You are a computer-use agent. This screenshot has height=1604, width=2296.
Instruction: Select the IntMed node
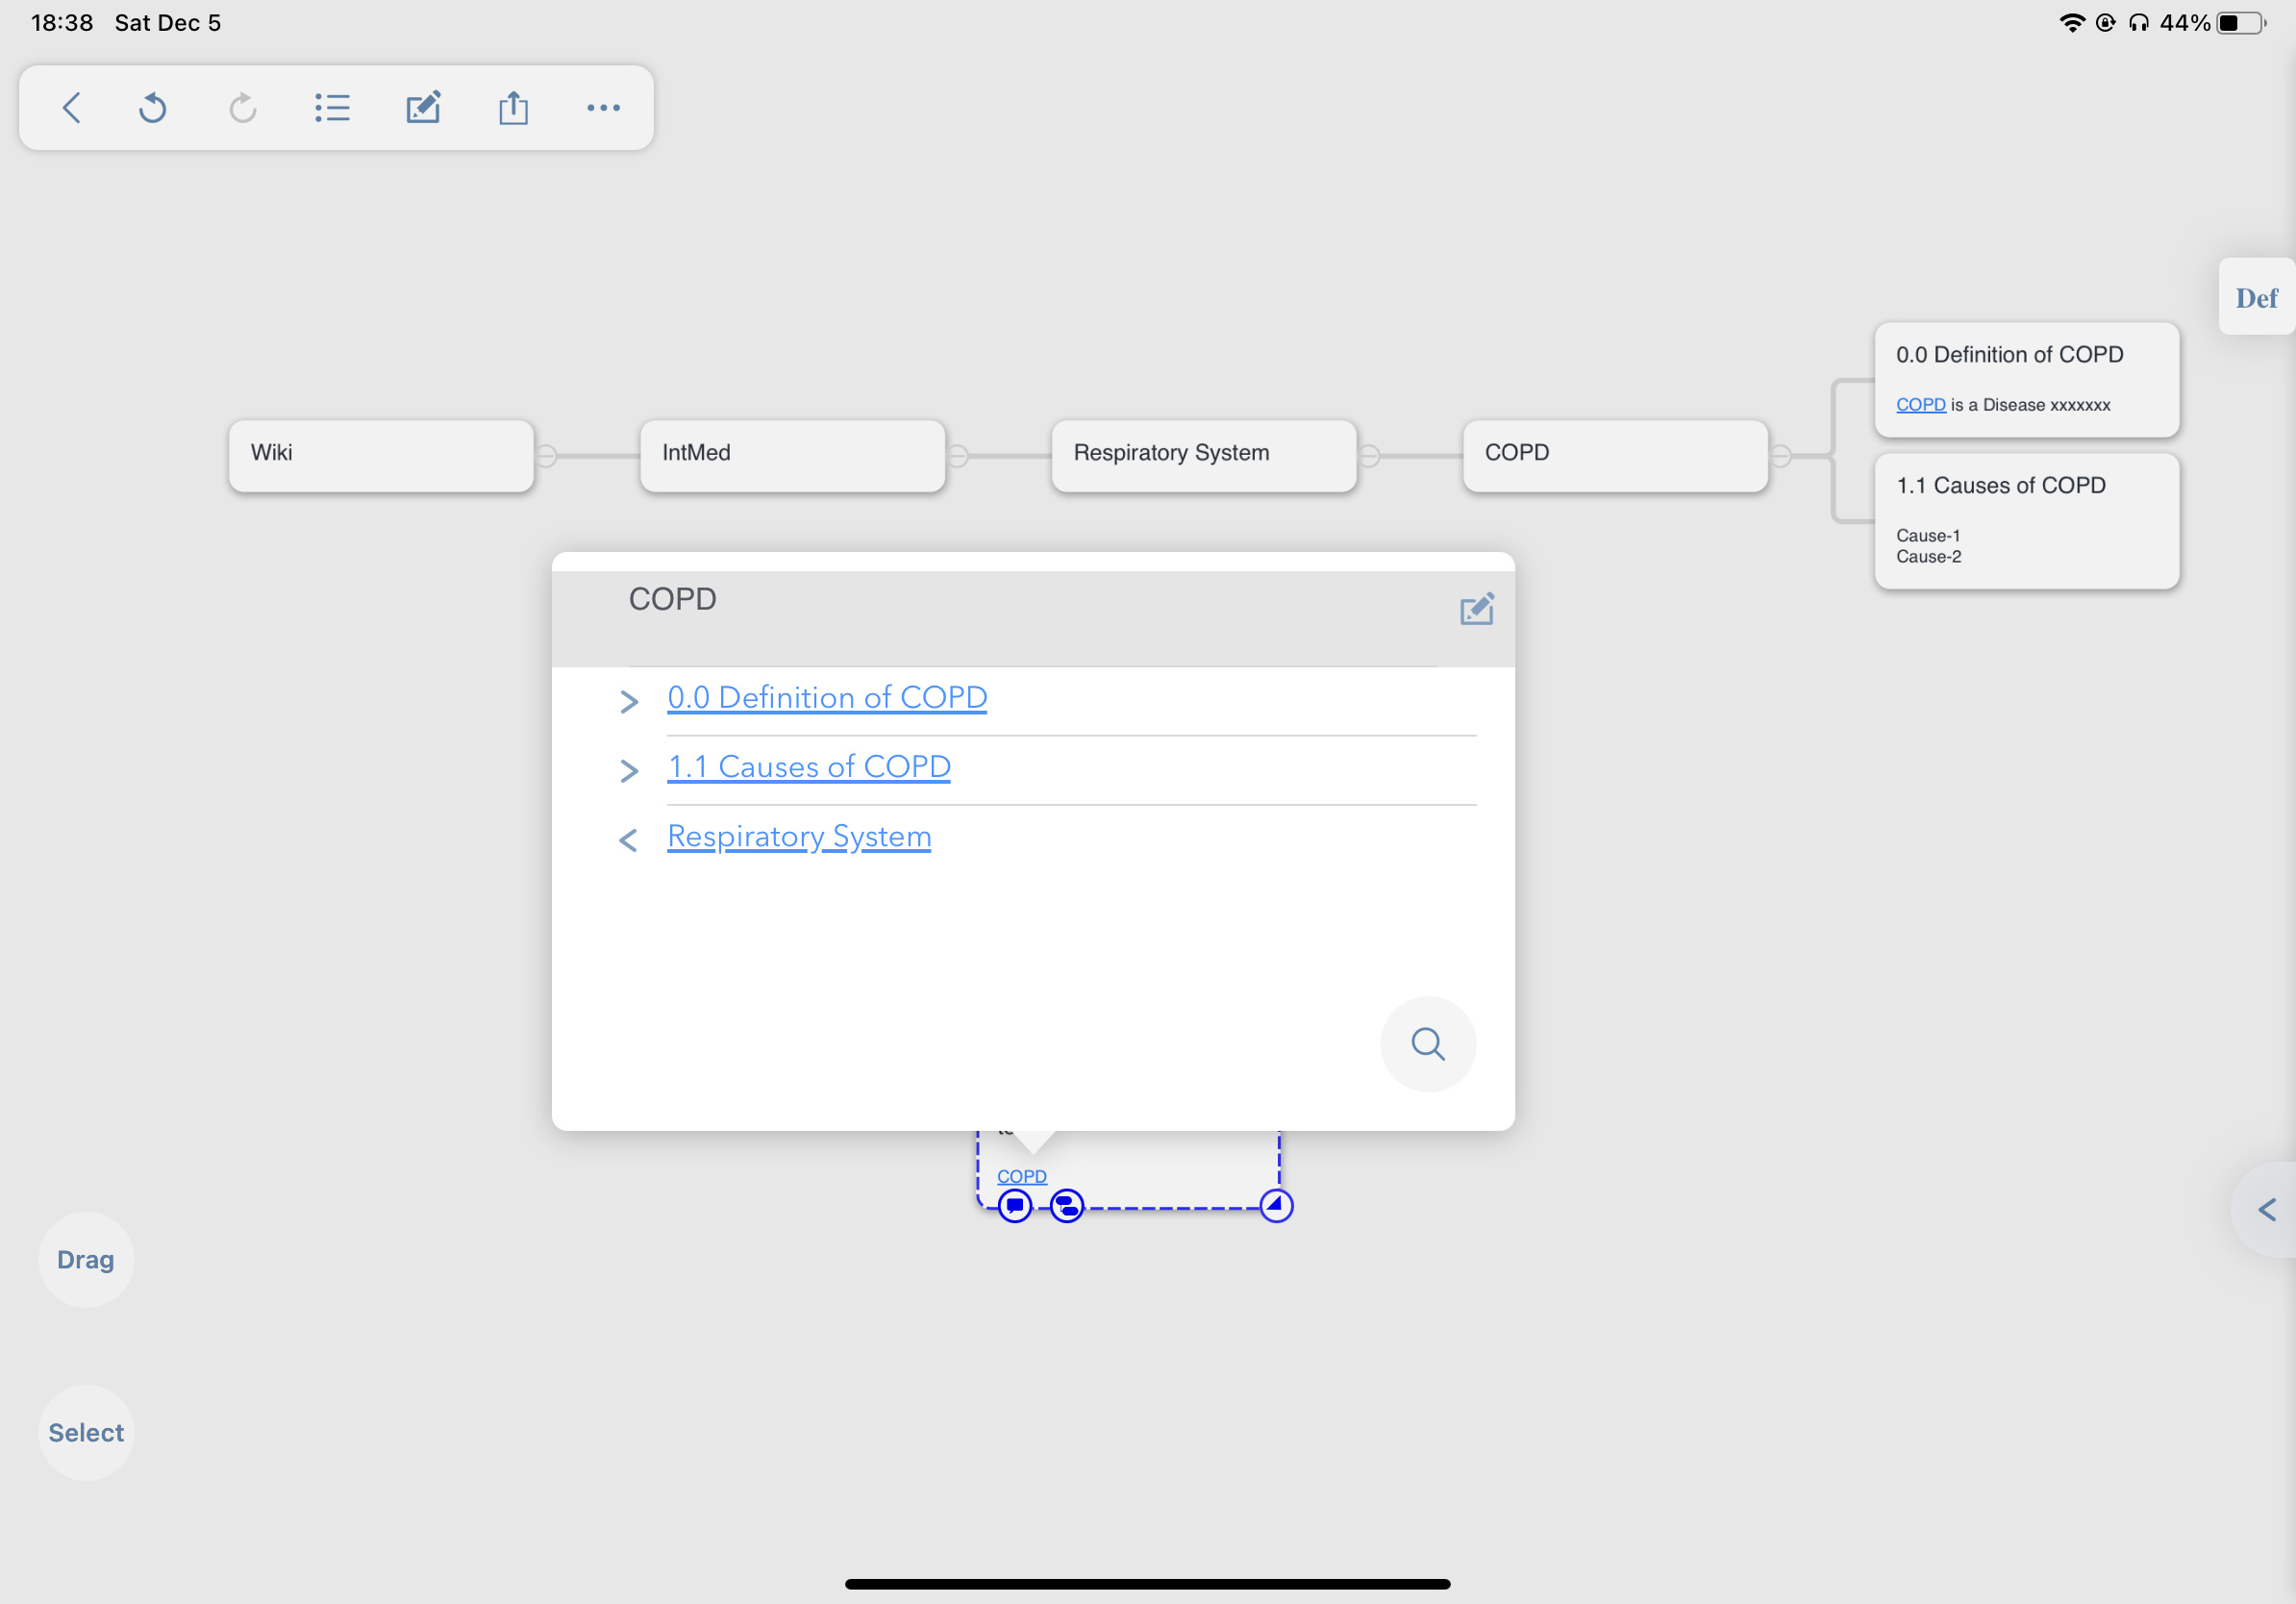(793, 455)
